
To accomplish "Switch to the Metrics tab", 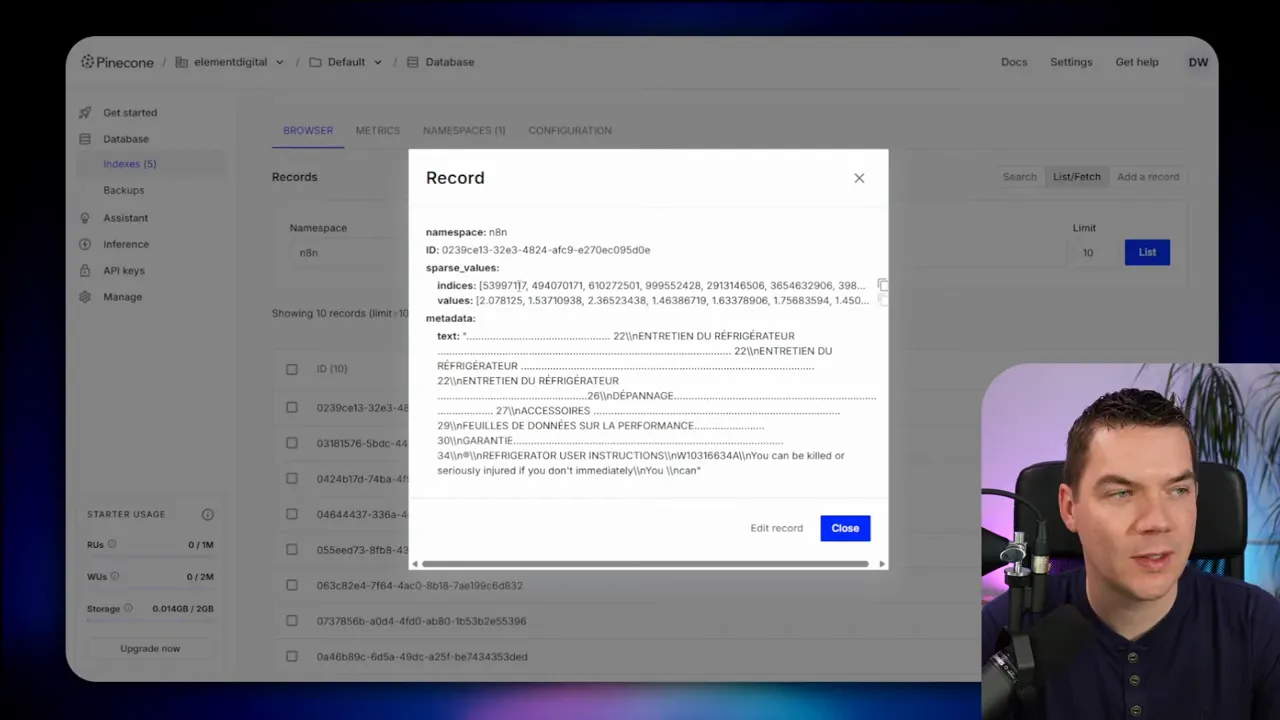I will click(377, 130).
